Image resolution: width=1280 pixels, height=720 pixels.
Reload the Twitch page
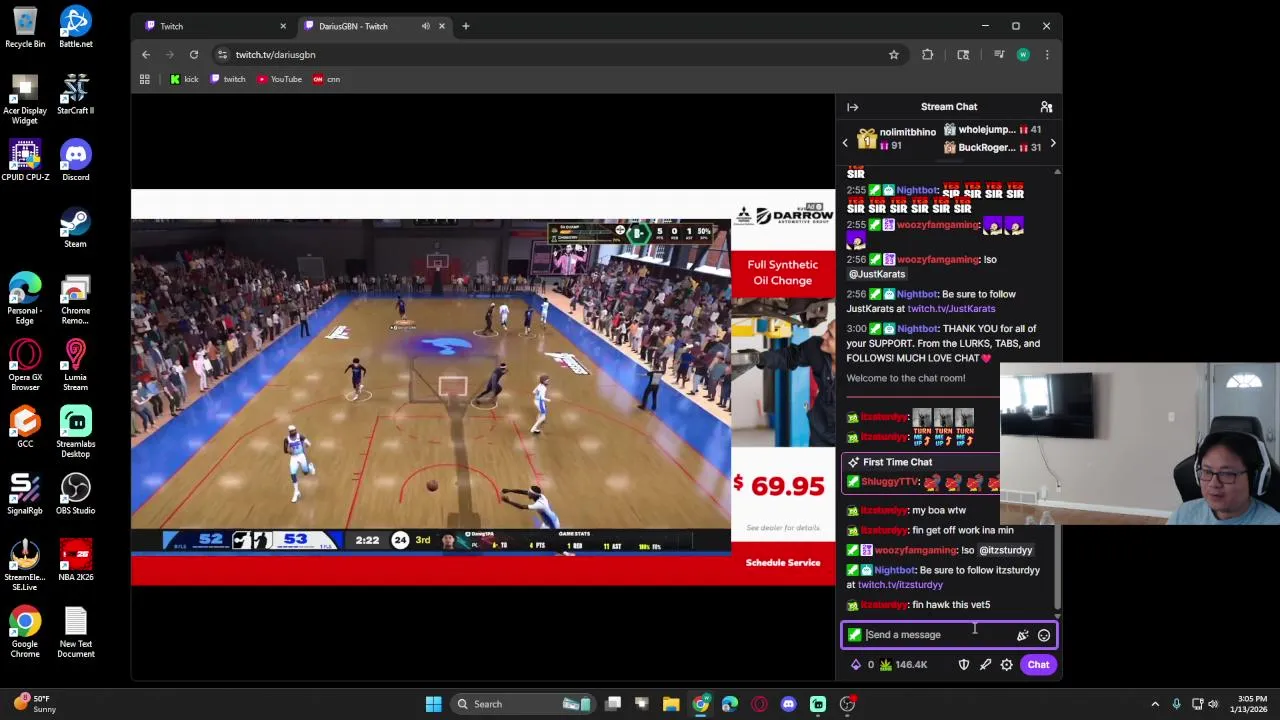194,55
